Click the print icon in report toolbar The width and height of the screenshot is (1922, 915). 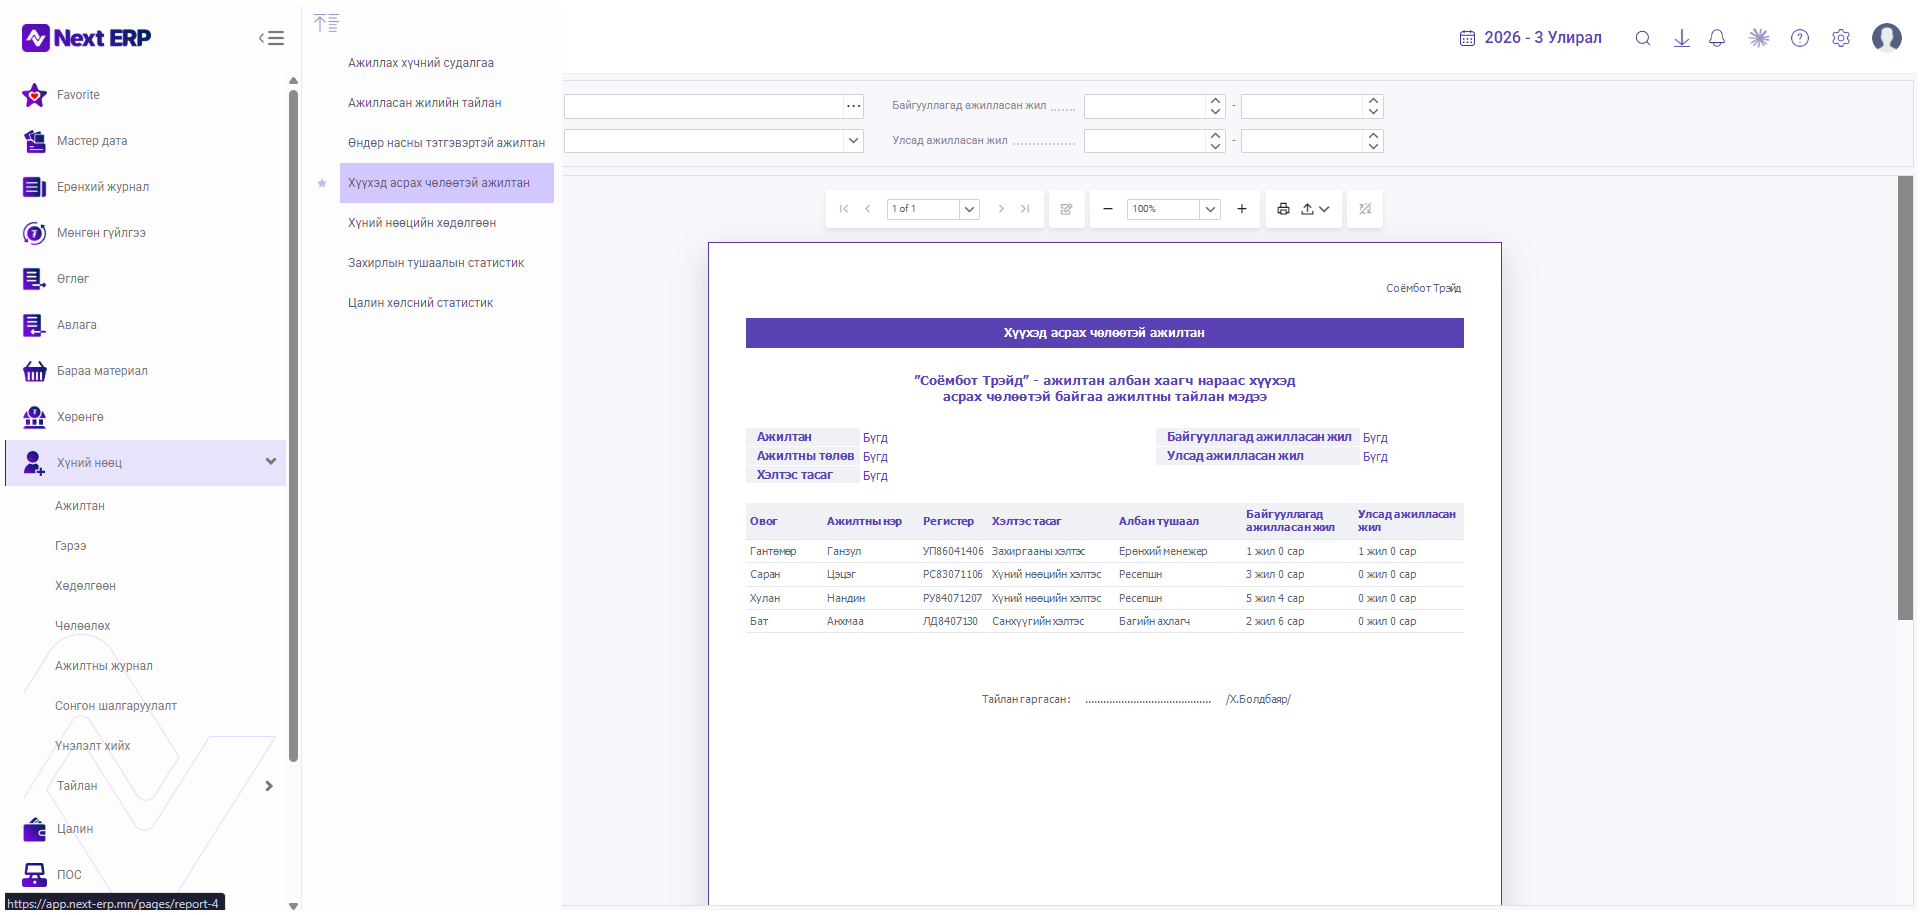point(1283,209)
